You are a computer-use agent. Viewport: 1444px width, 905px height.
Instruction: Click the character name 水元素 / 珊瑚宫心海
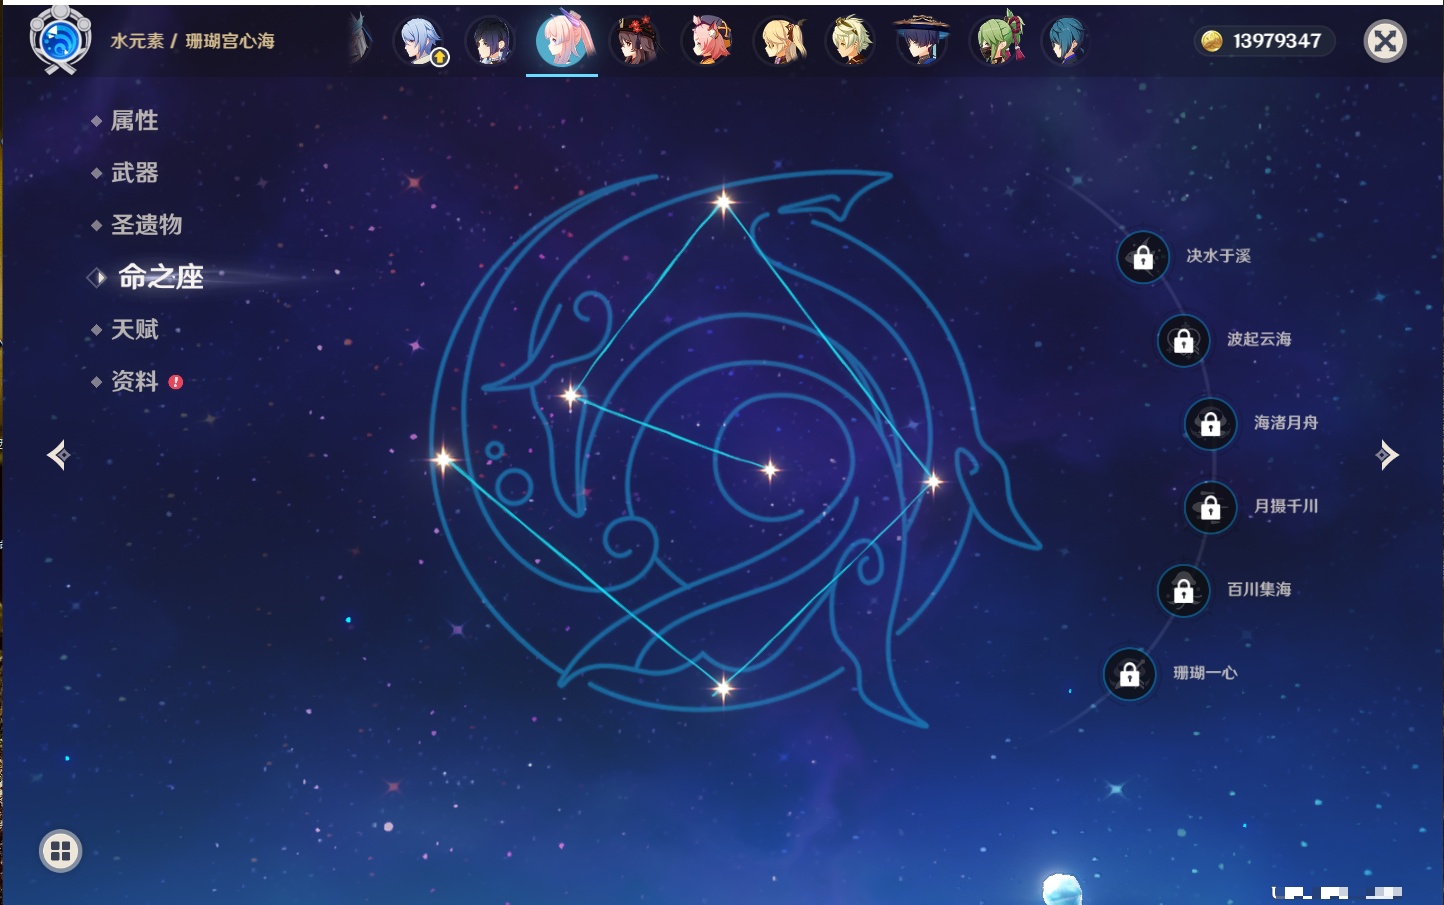click(x=192, y=41)
